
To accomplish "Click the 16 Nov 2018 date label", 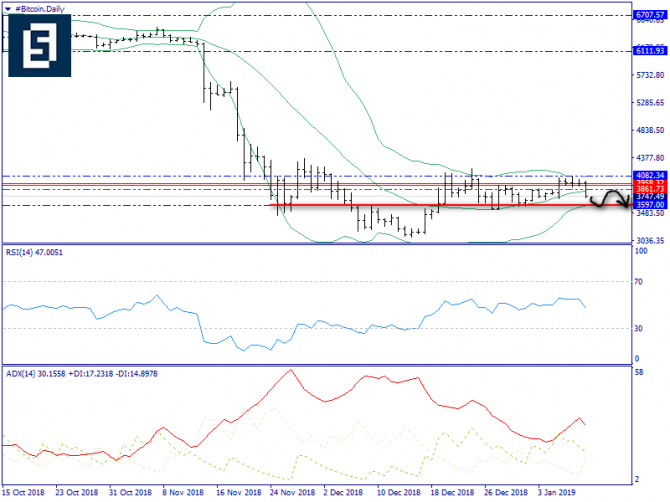I will 238,493.
